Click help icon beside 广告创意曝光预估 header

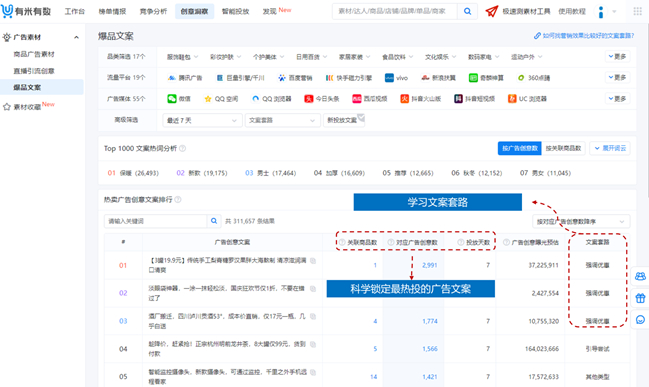[506, 242]
